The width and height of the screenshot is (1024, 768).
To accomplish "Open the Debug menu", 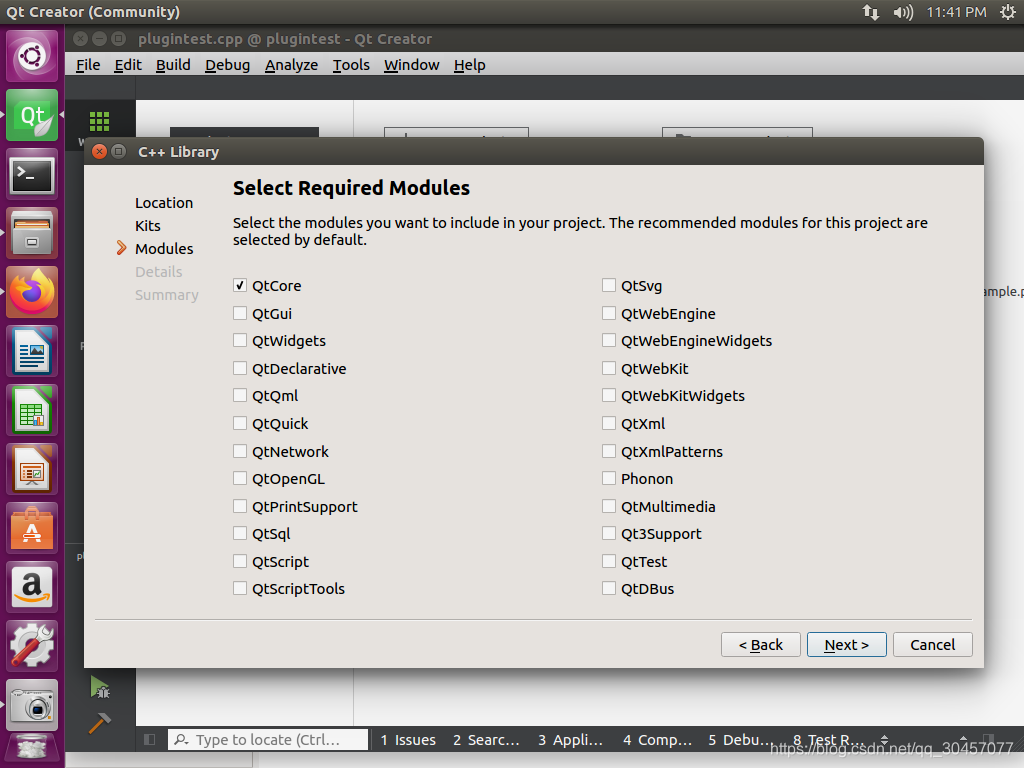I will pos(227,65).
